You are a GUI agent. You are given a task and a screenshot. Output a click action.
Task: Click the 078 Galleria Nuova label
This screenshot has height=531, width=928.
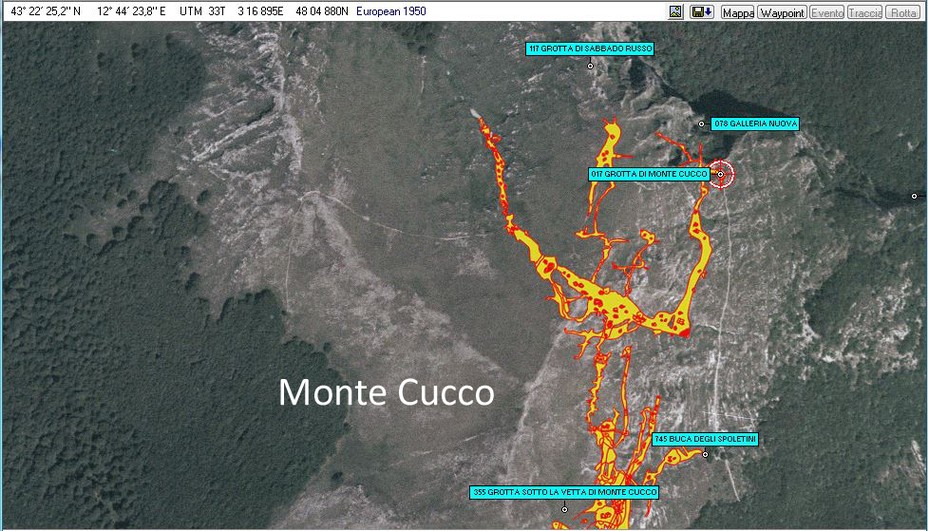click(755, 124)
